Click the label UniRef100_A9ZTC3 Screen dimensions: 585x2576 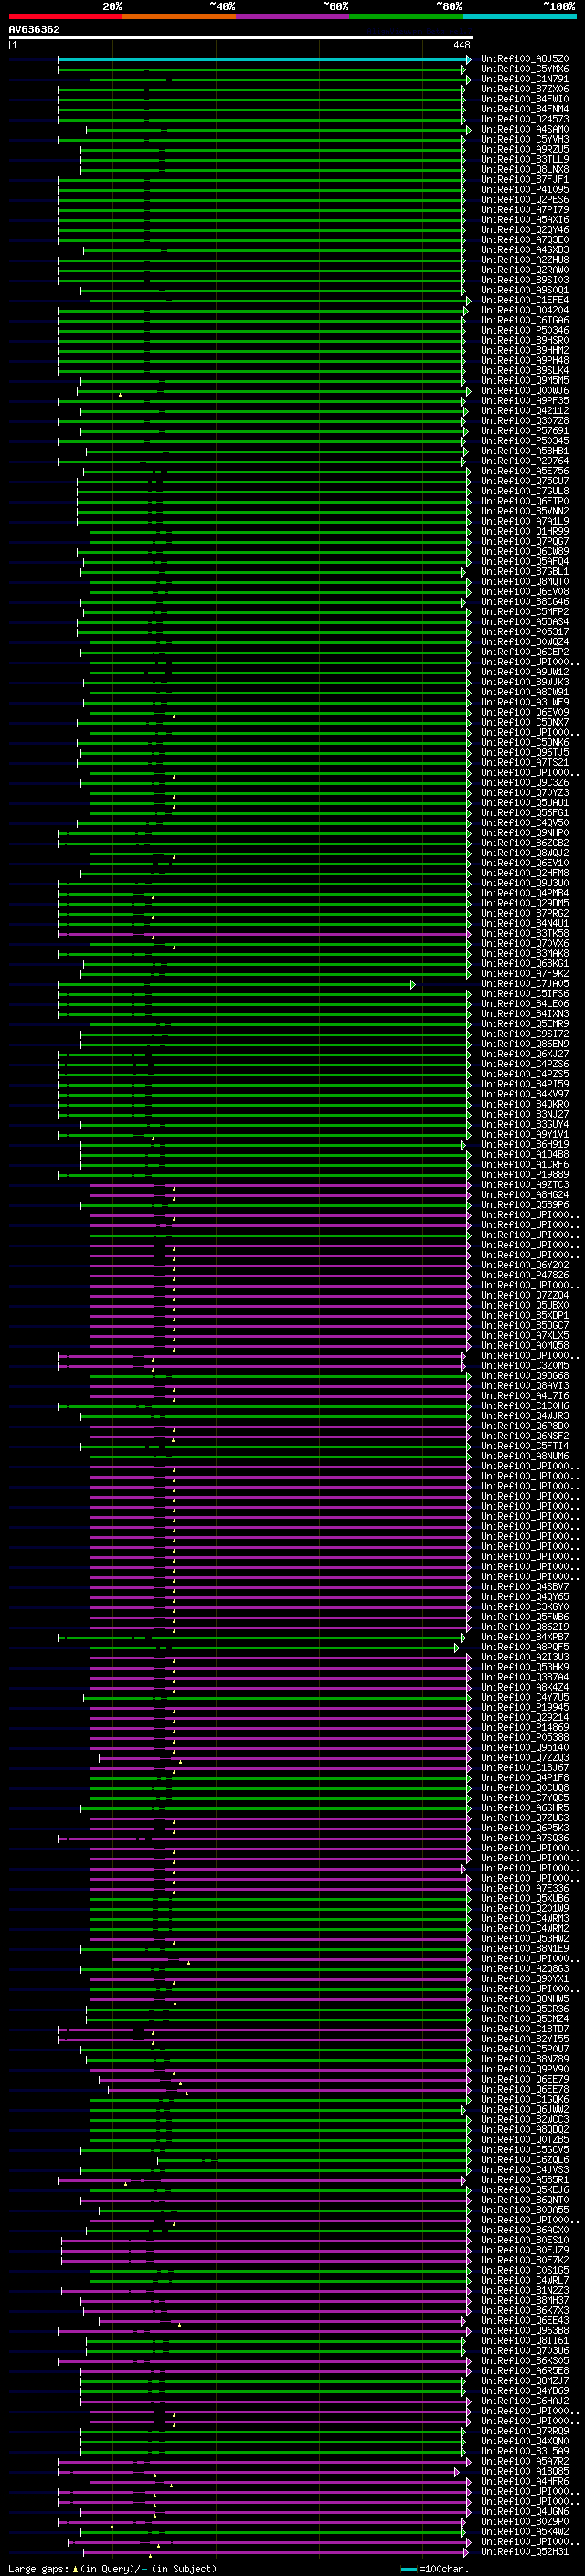click(525, 1186)
